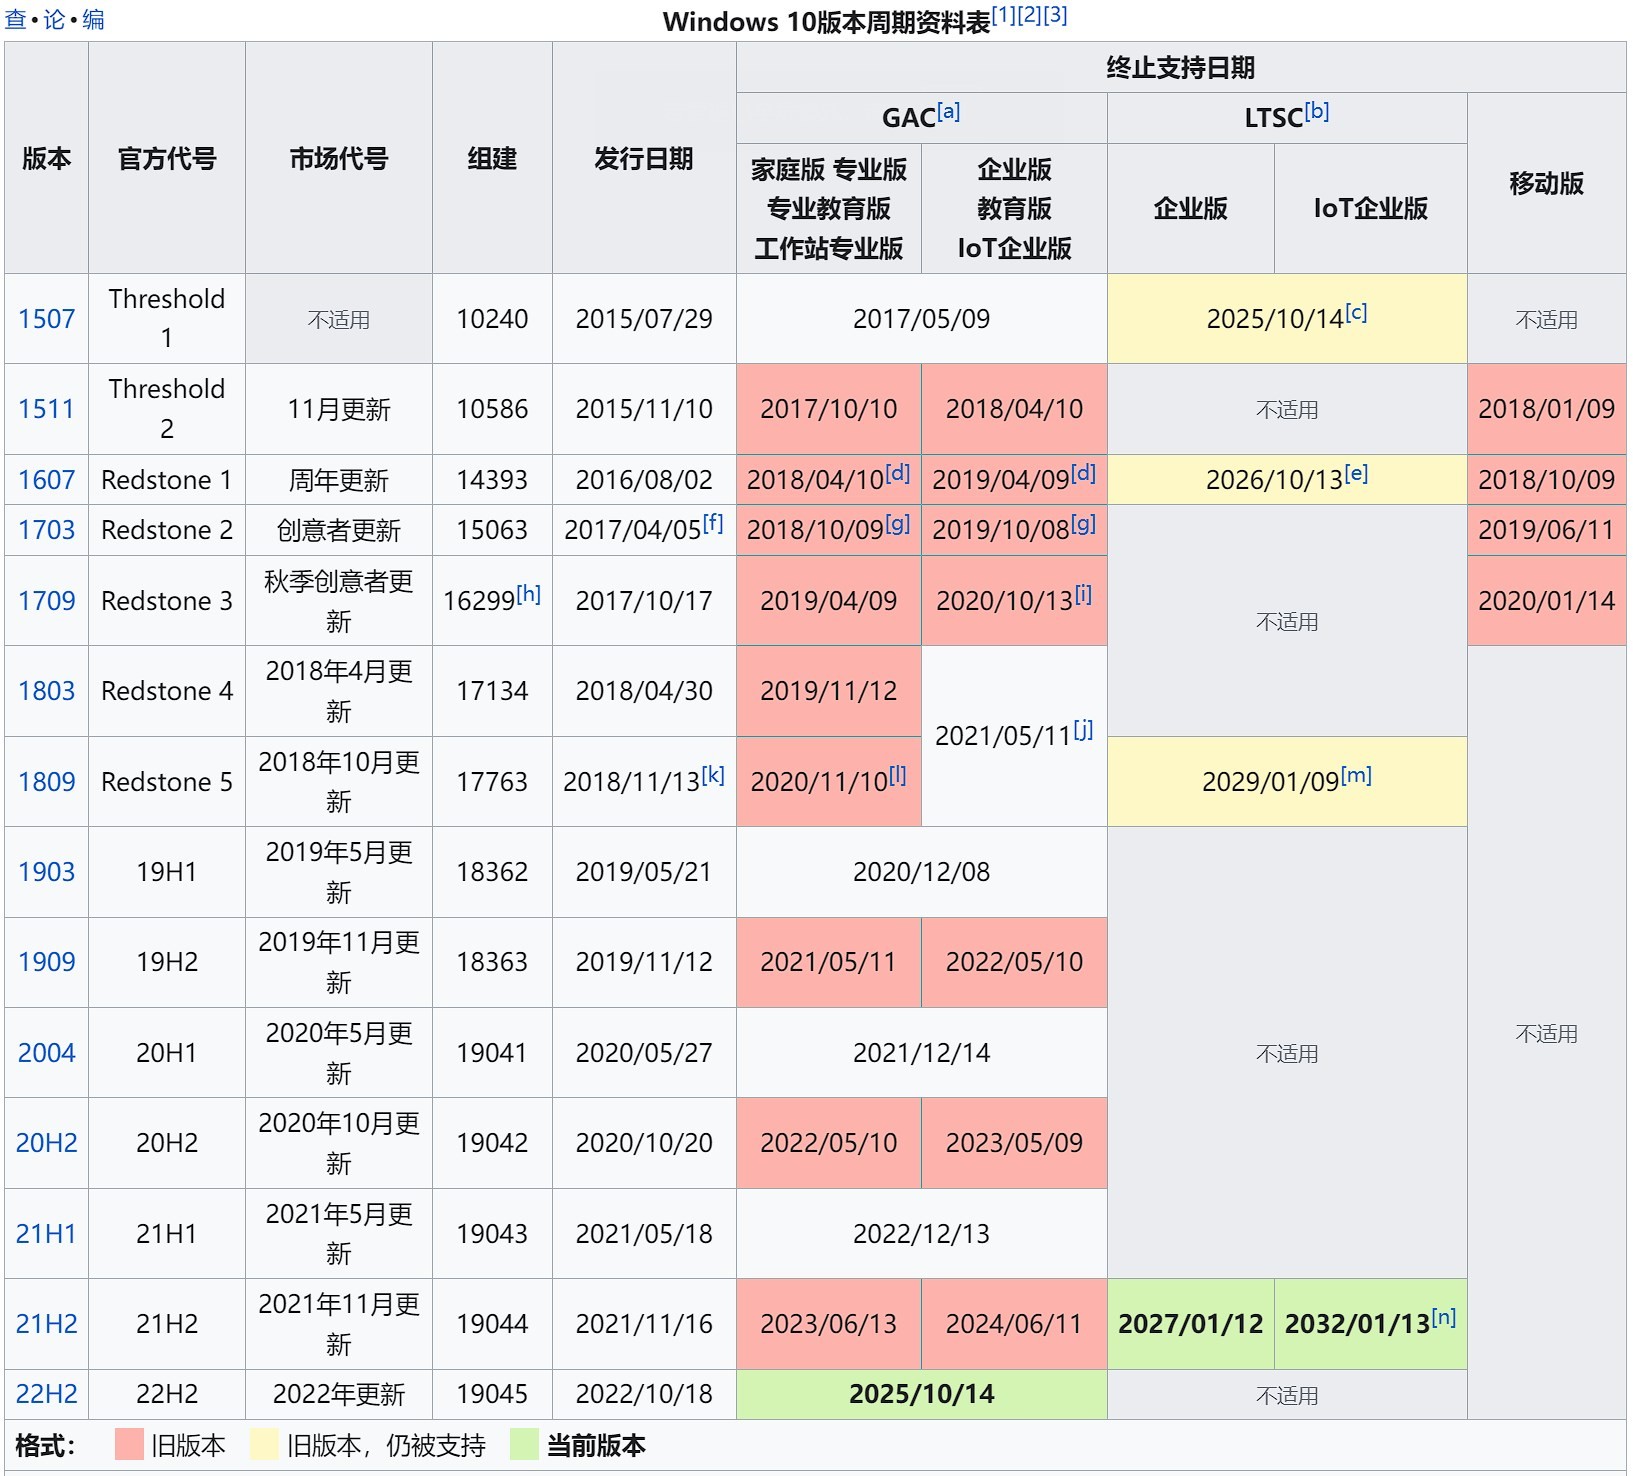Select the Windows 10版本周期资料表 title

[826, 21]
